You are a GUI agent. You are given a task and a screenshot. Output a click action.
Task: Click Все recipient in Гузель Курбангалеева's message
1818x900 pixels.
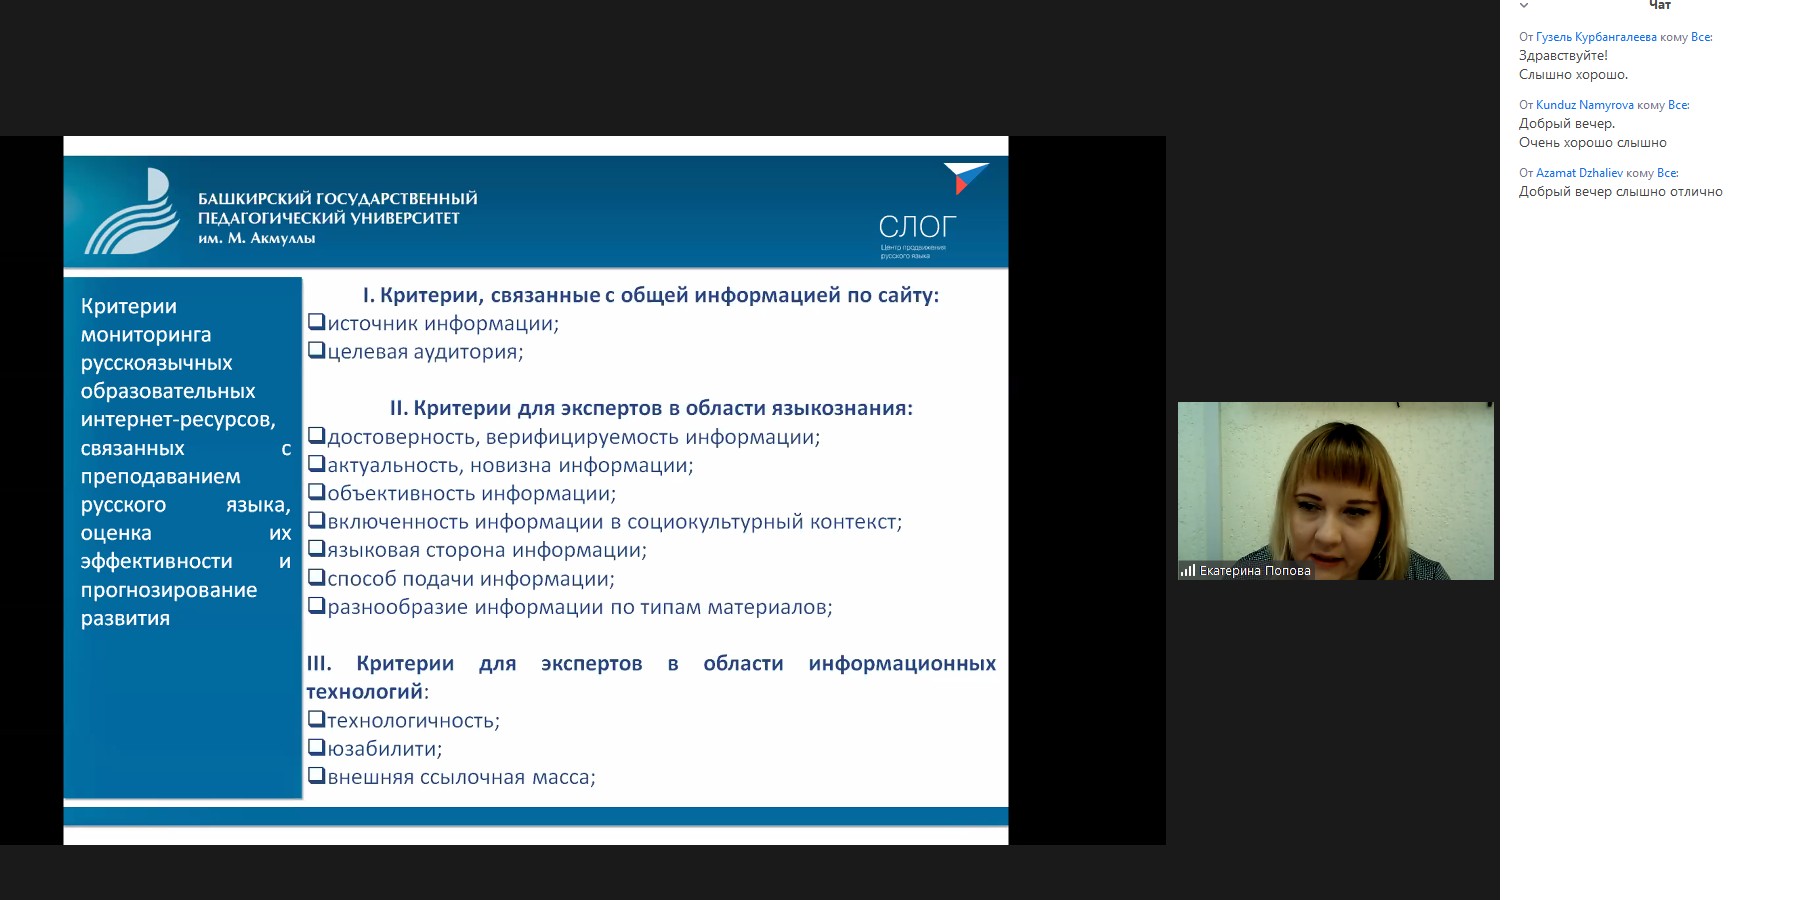tap(1701, 37)
